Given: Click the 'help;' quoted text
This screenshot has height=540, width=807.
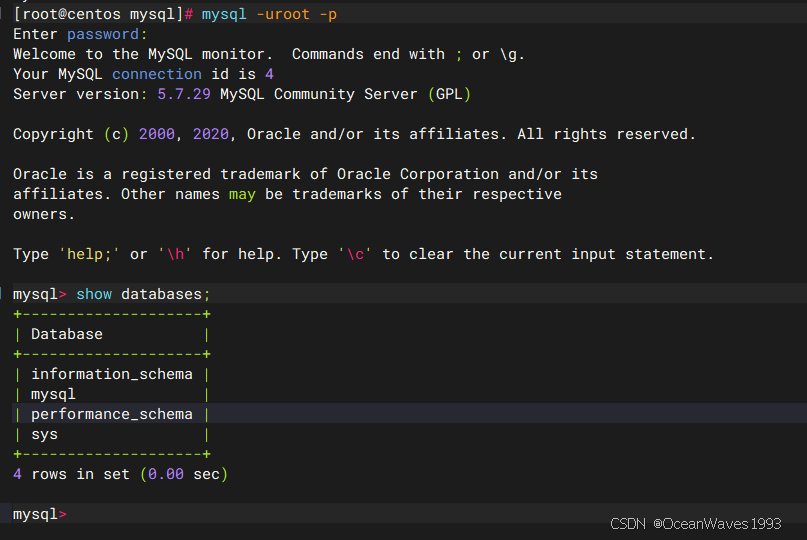Looking at the screenshot, I should pos(90,254).
